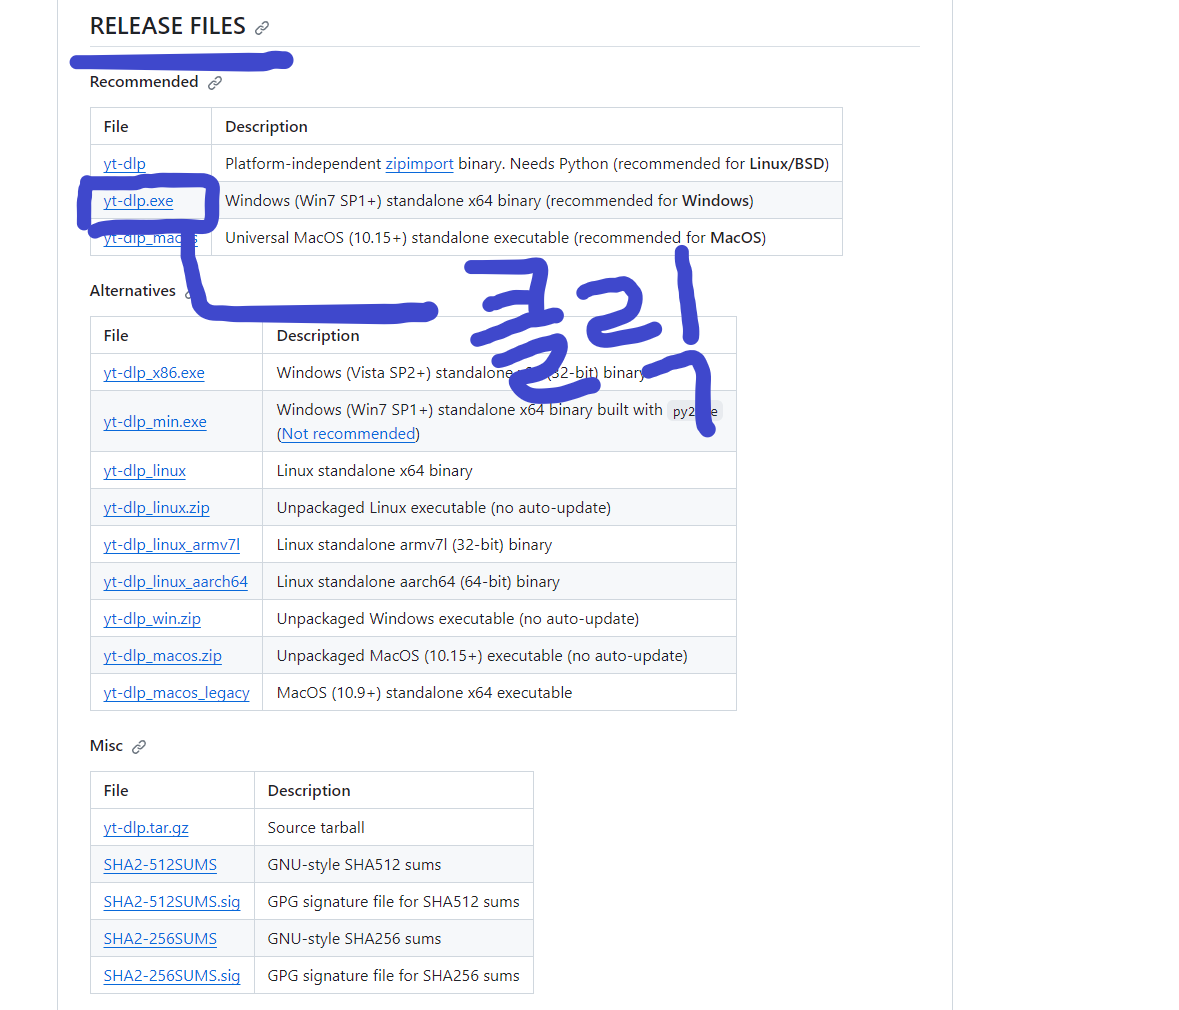Download yt-dlp_linux_armv7l

pyautogui.click(x=171, y=544)
